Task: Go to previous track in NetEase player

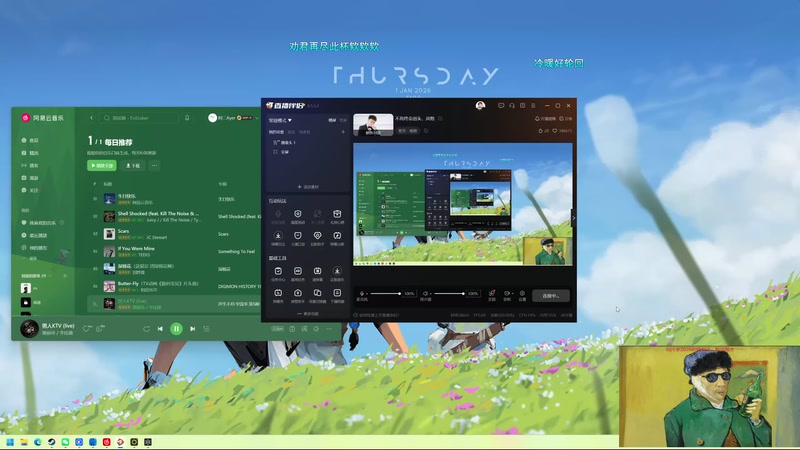Action: 160,329
